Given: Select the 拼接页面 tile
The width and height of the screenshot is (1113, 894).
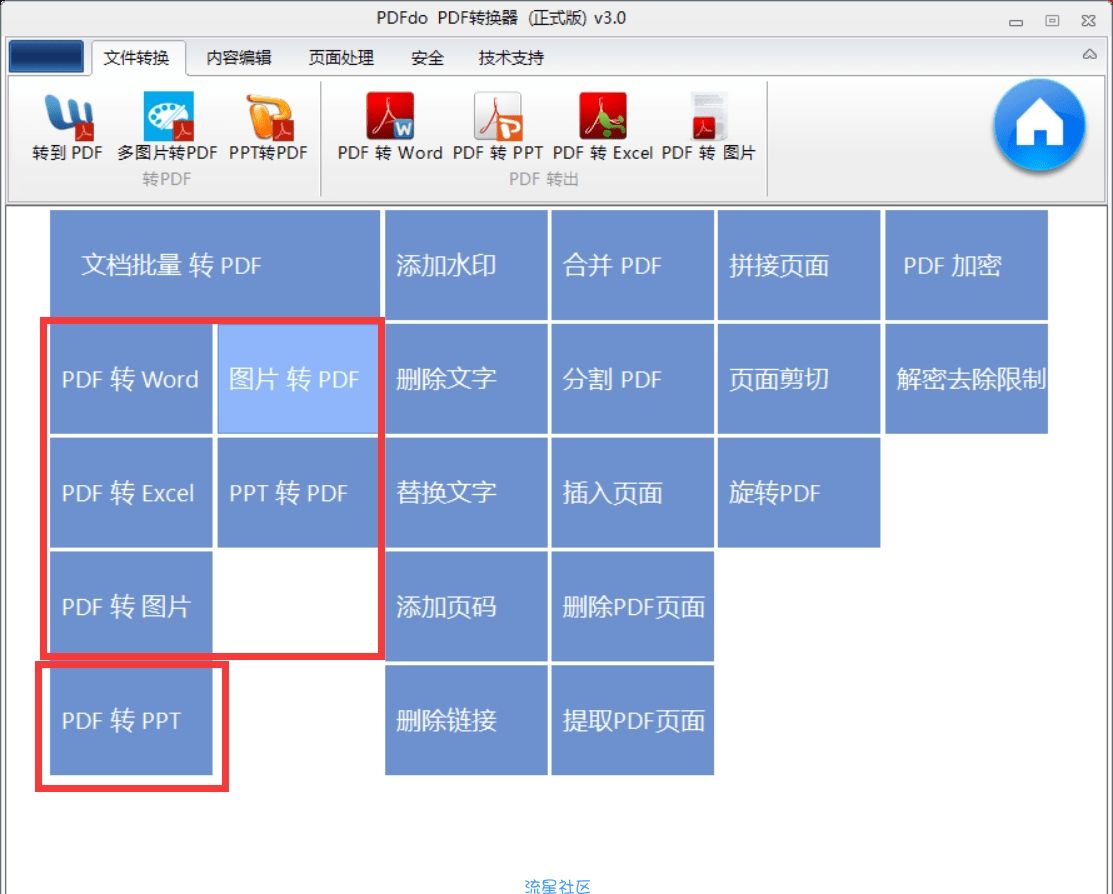Looking at the screenshot, I should tap(799, 265).
